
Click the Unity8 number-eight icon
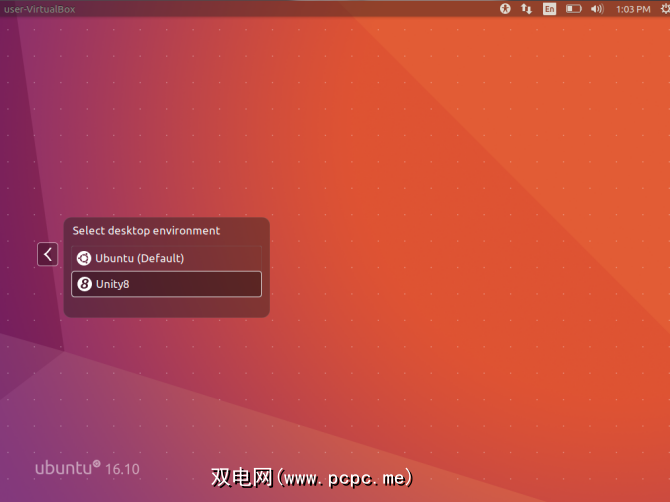coord(84,284)
